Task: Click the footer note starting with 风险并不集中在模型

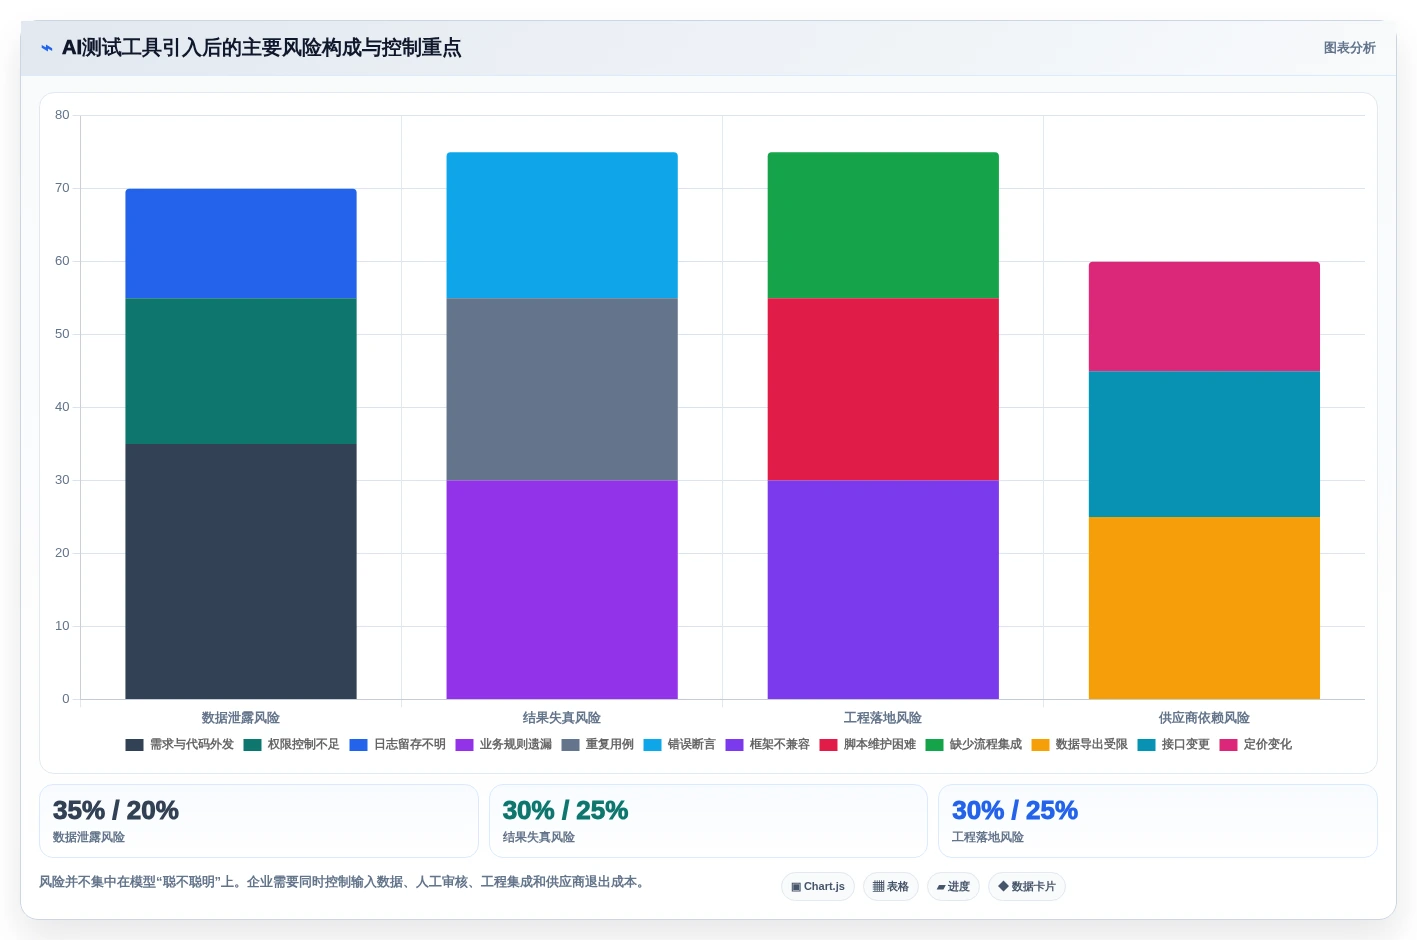Action: pos(344,882)
